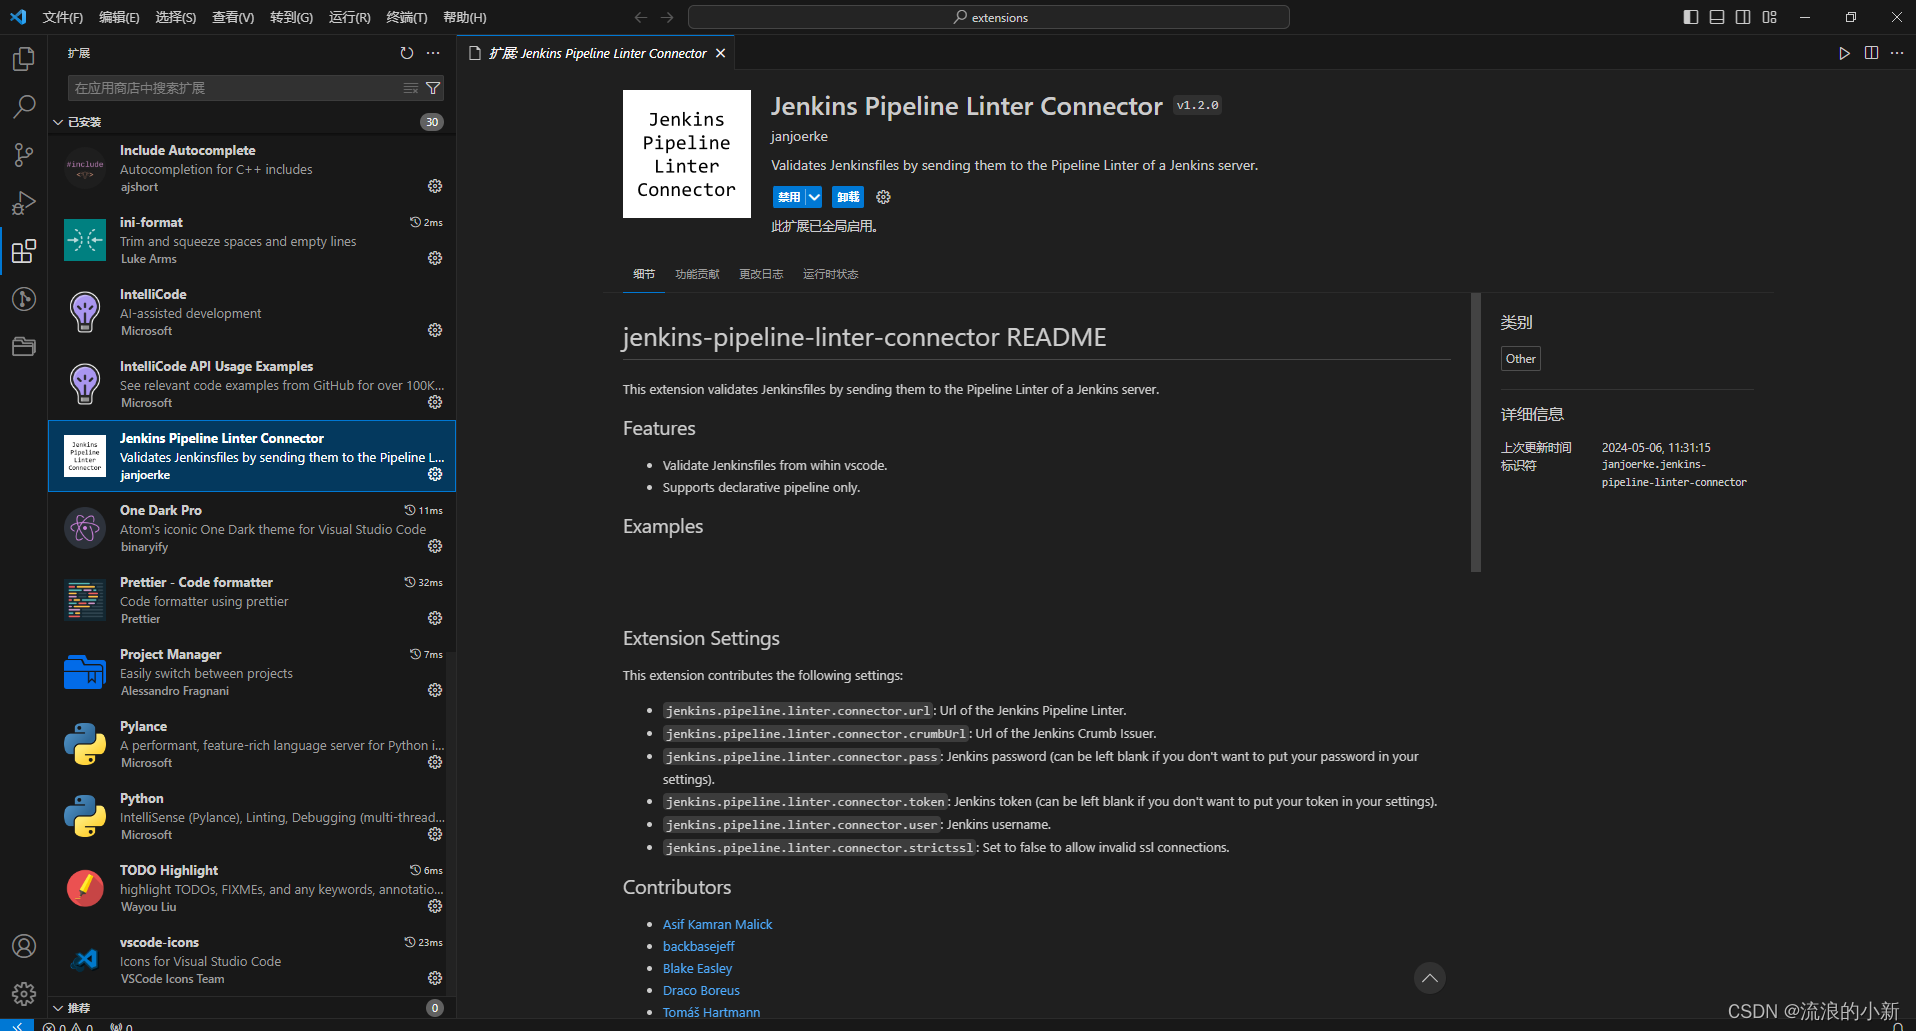Close the Jenkins Pipeline Linter Connector tab

pos(720,53)
